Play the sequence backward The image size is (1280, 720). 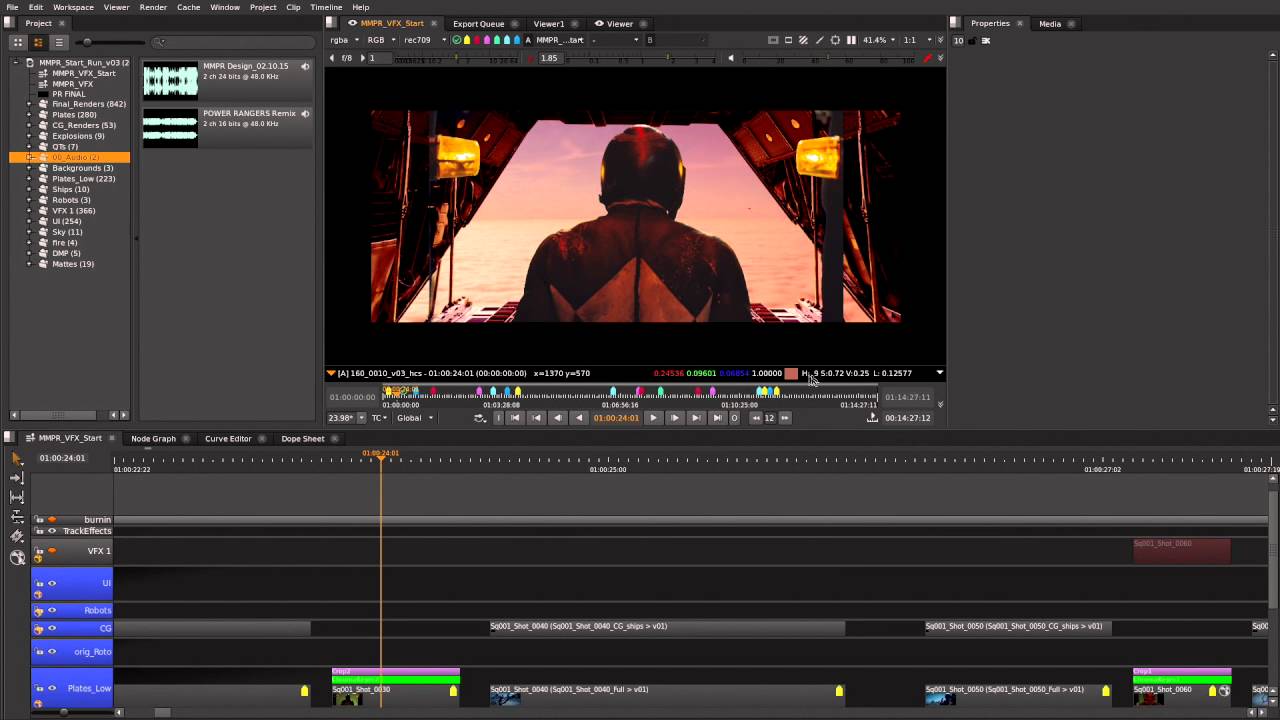pos(578,418)
